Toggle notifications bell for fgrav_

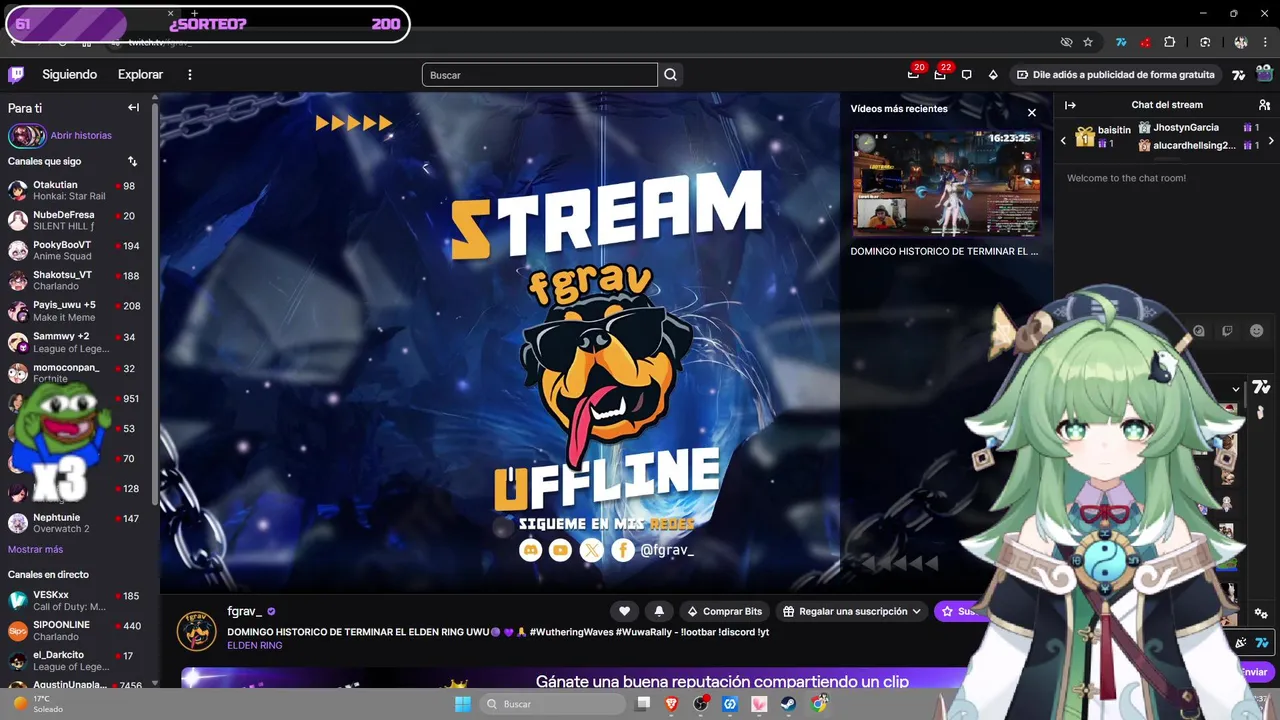659,611
